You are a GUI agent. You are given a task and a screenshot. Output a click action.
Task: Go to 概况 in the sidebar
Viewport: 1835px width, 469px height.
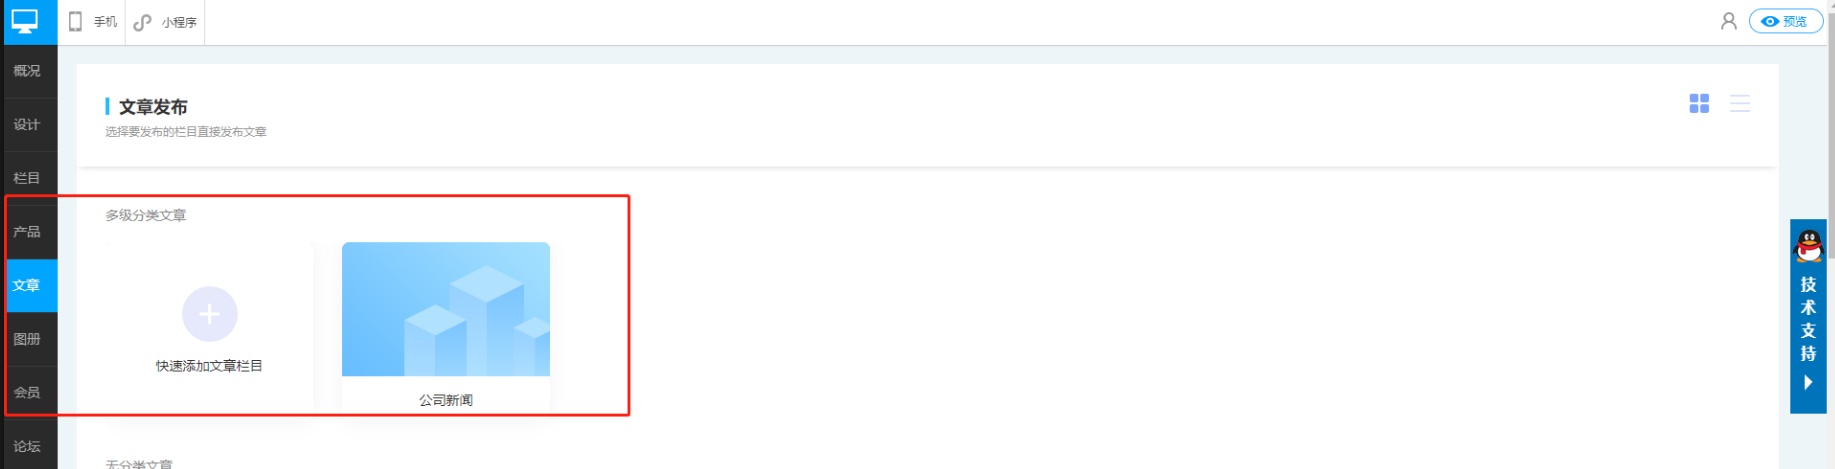(27, 71)
